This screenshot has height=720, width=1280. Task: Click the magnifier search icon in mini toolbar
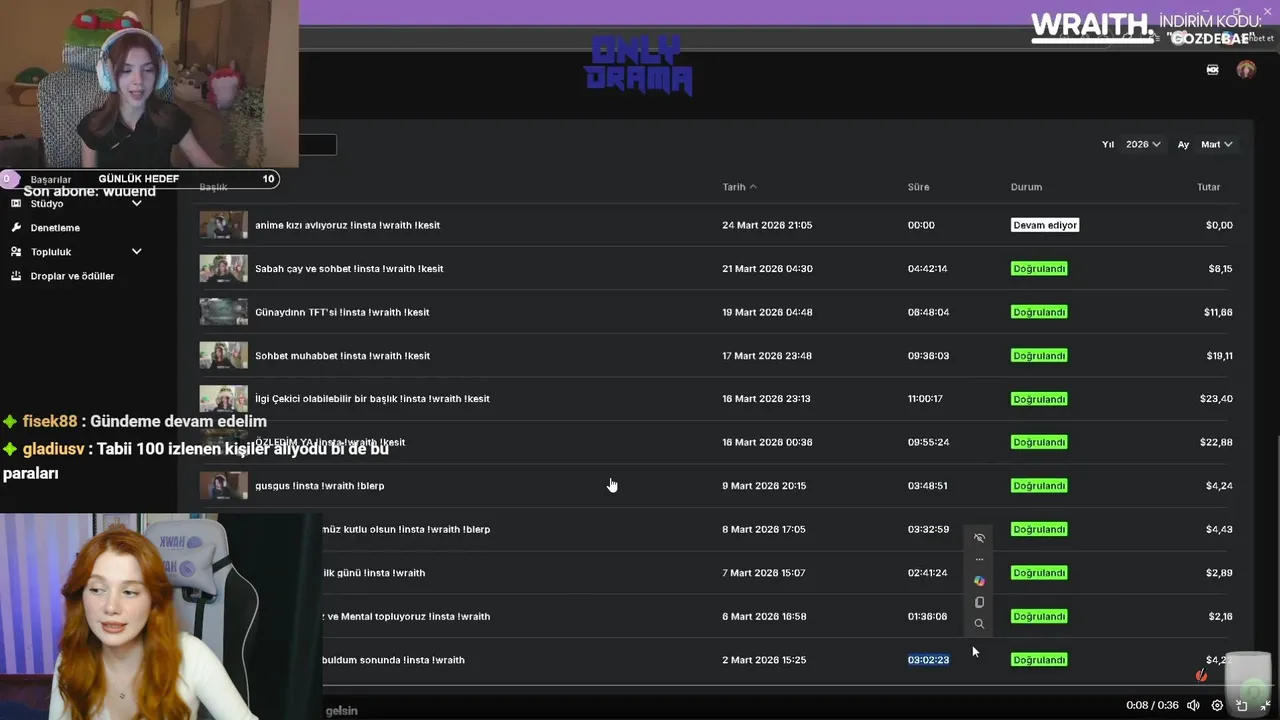979,624
